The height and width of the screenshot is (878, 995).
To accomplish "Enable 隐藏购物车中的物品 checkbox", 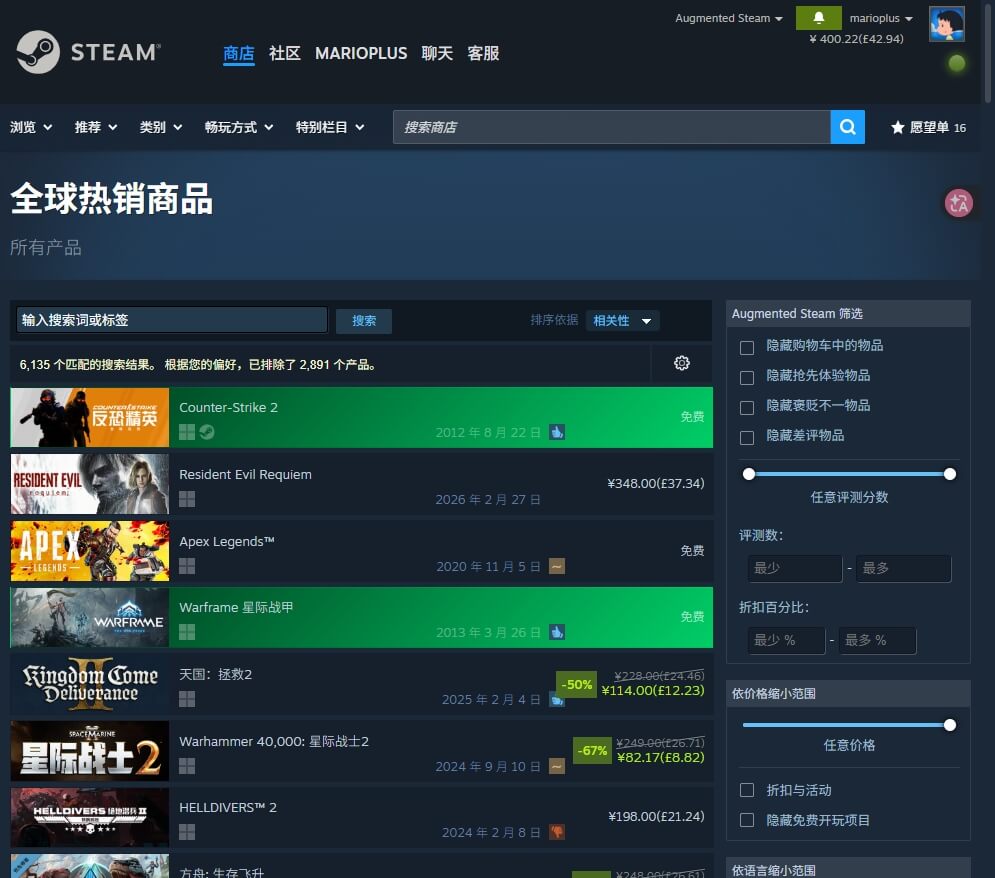I will tap(746, 347).
